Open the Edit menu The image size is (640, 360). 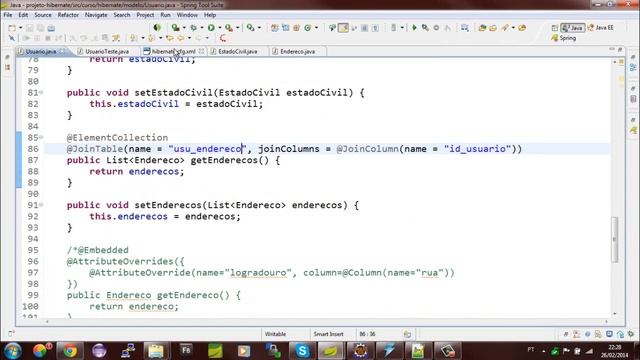tap(23, 15)
